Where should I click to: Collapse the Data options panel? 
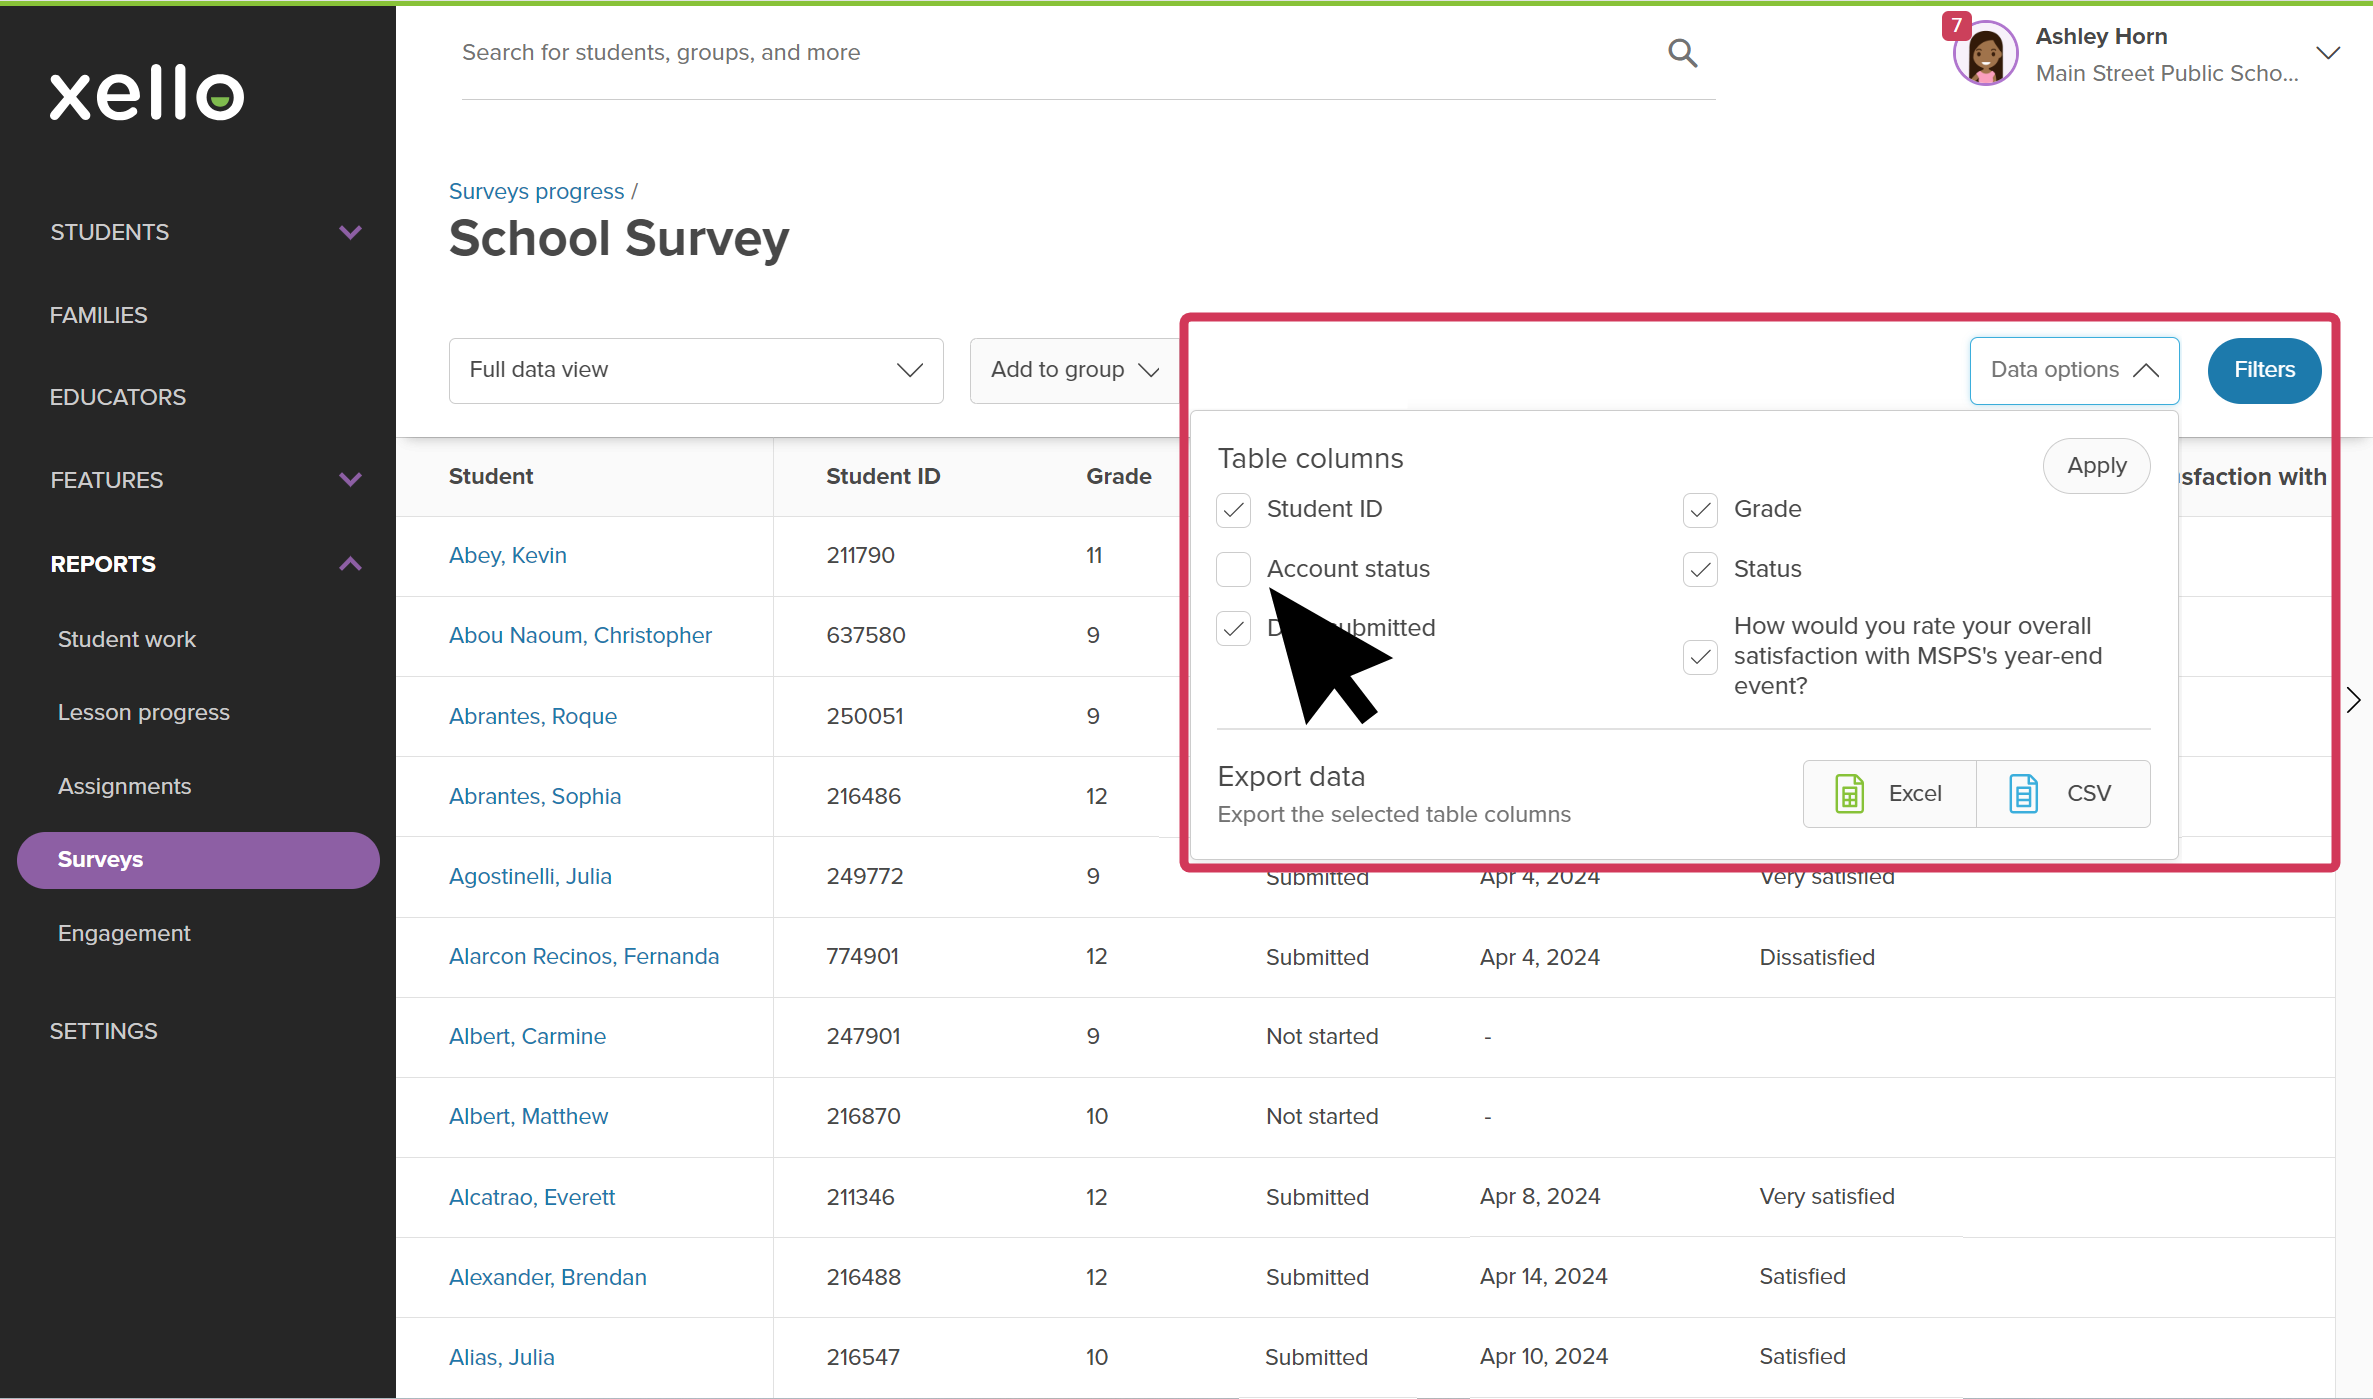(2073, 370)
